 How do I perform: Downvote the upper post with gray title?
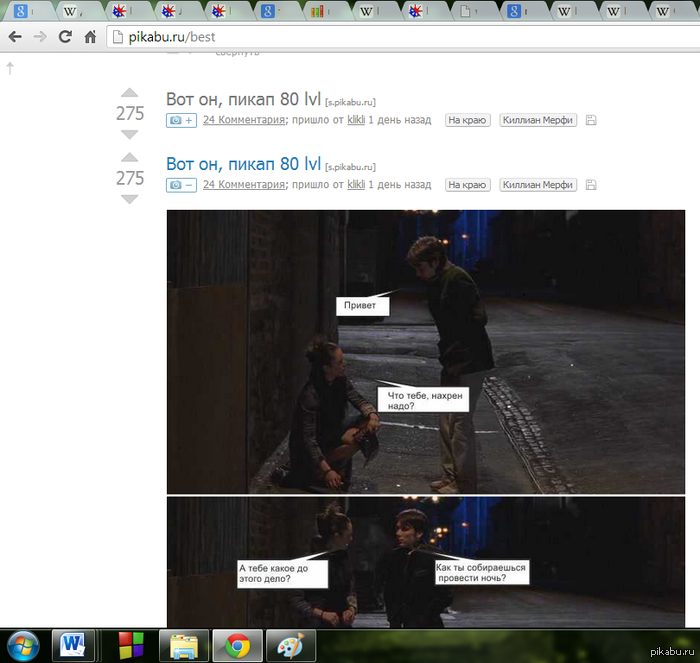pyautogui.click(x=129, y=134)
